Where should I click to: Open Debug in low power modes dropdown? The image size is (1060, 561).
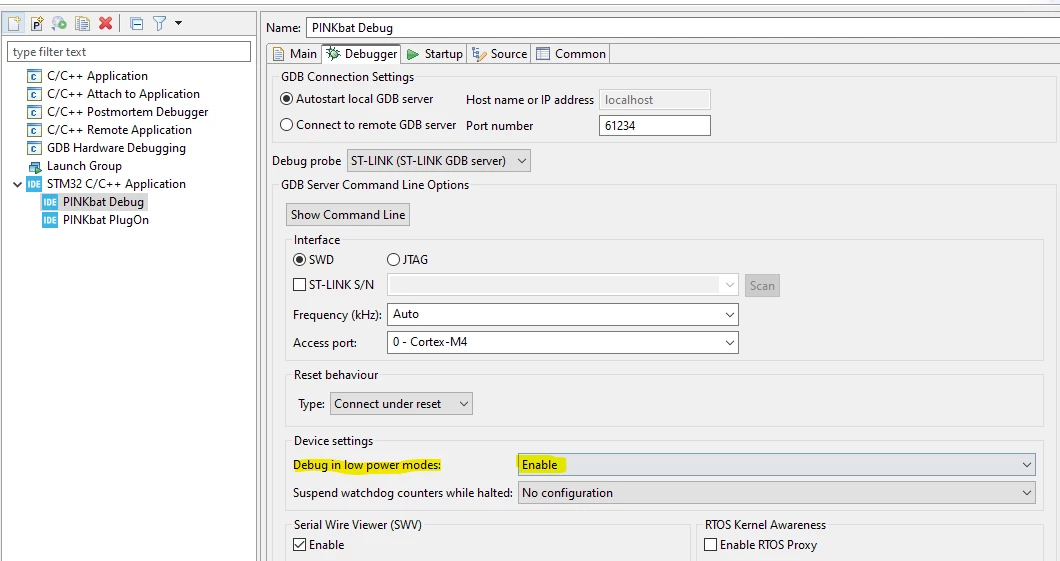pyautogui.click(x=776, y=465)
